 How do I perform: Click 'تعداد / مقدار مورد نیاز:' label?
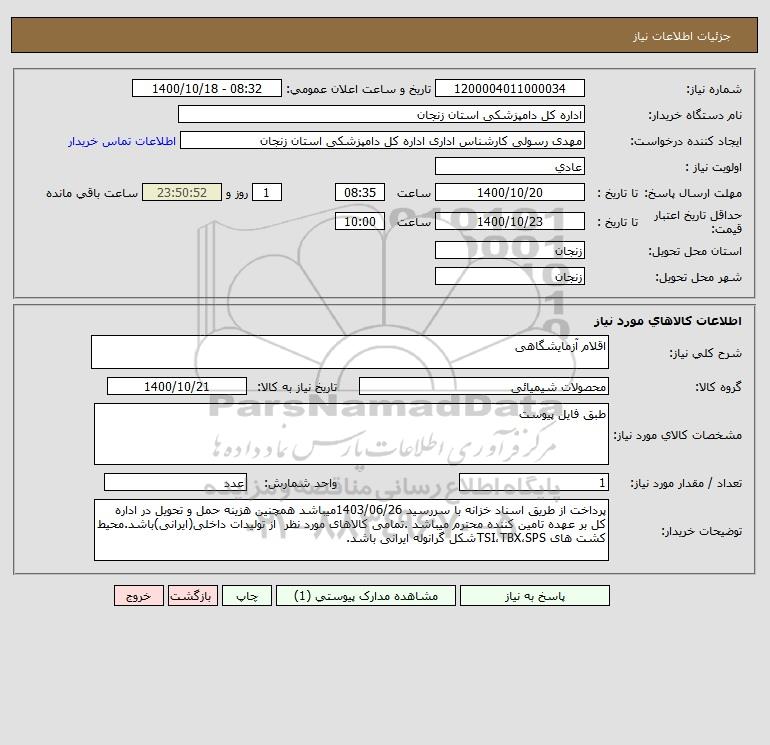[x=686, y=483]
